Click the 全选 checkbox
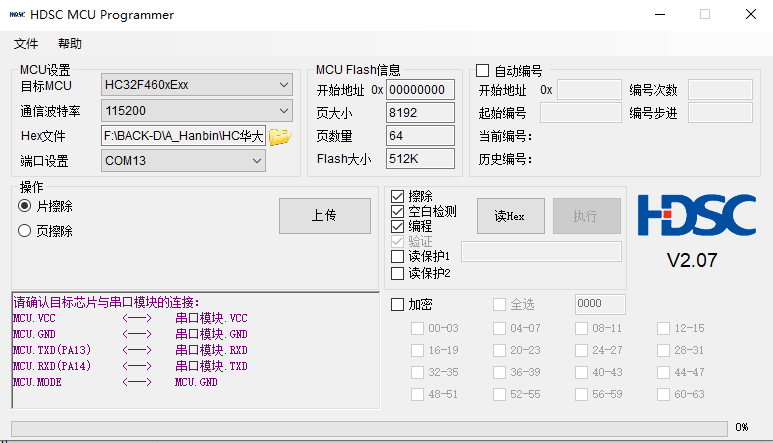773x443 pixels. [x=499, y=305]
